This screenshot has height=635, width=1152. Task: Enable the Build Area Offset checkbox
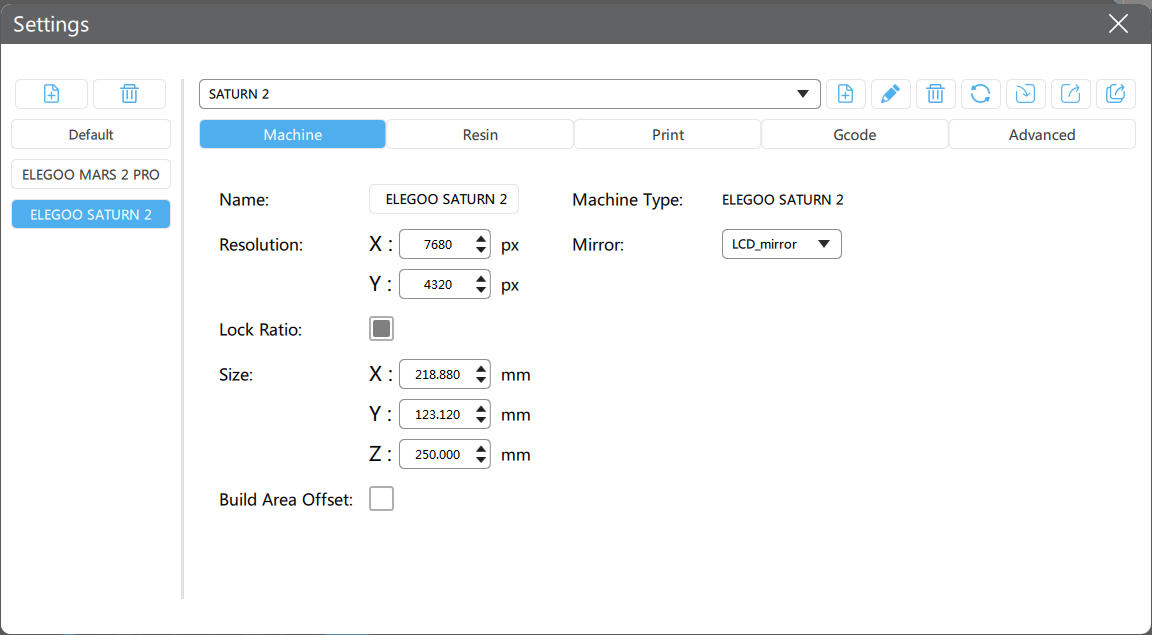pyautogui.click(x=381, y=499)
